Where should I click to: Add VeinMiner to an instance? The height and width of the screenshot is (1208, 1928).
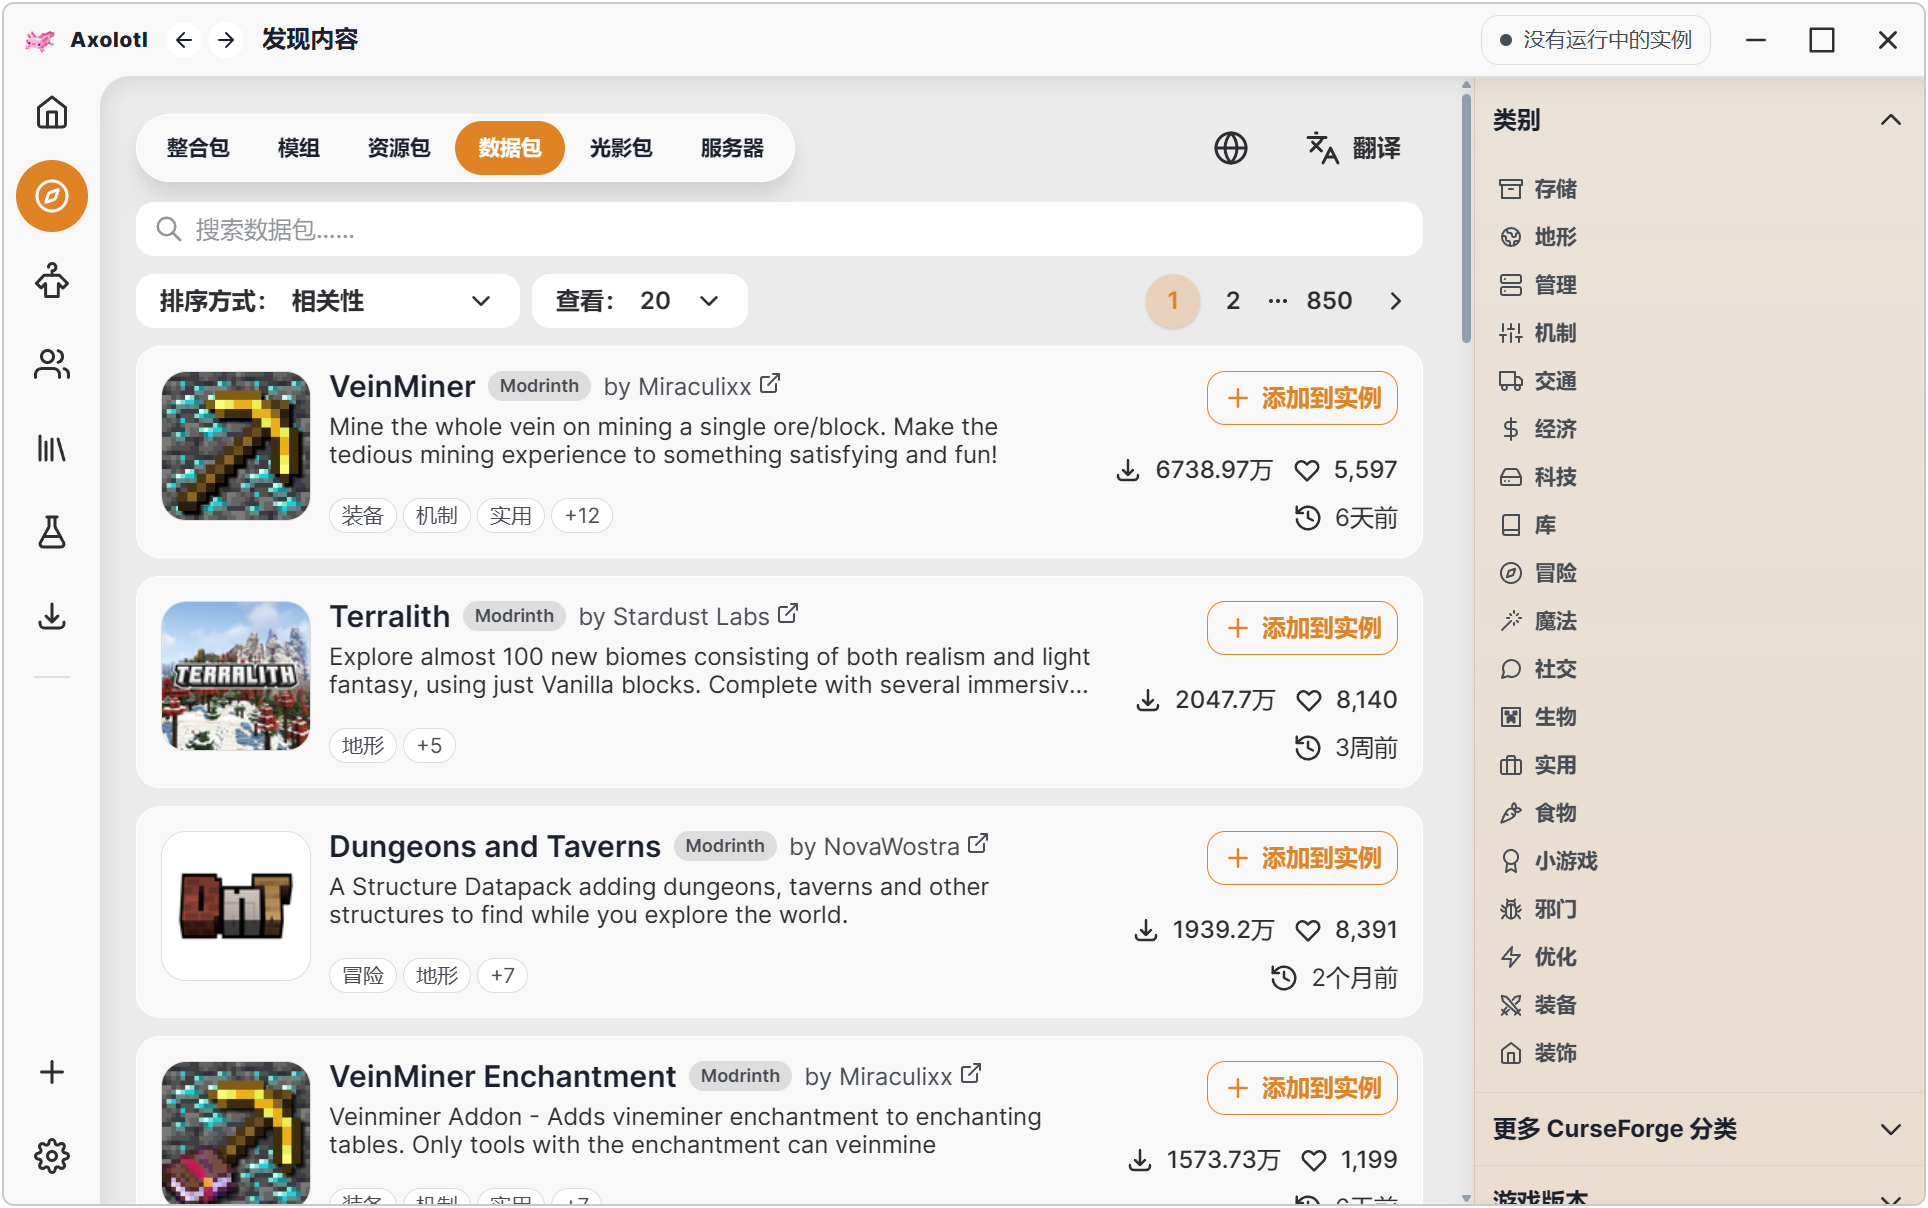pos(1302,398)
